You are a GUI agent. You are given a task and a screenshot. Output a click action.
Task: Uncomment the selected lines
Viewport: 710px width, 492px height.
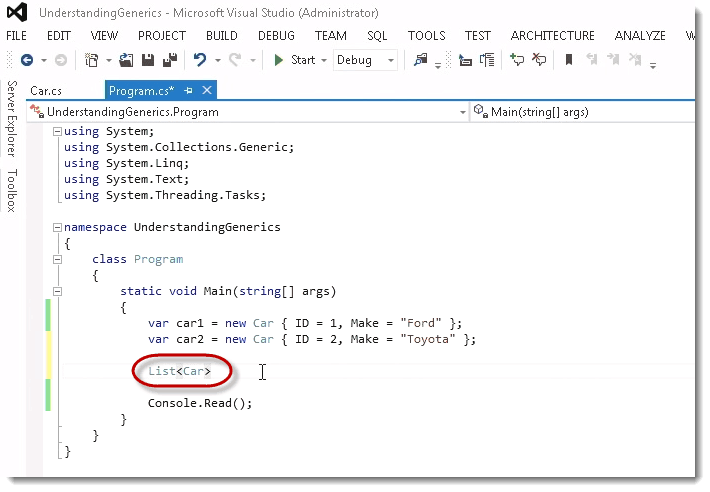[x=539, y=60]
